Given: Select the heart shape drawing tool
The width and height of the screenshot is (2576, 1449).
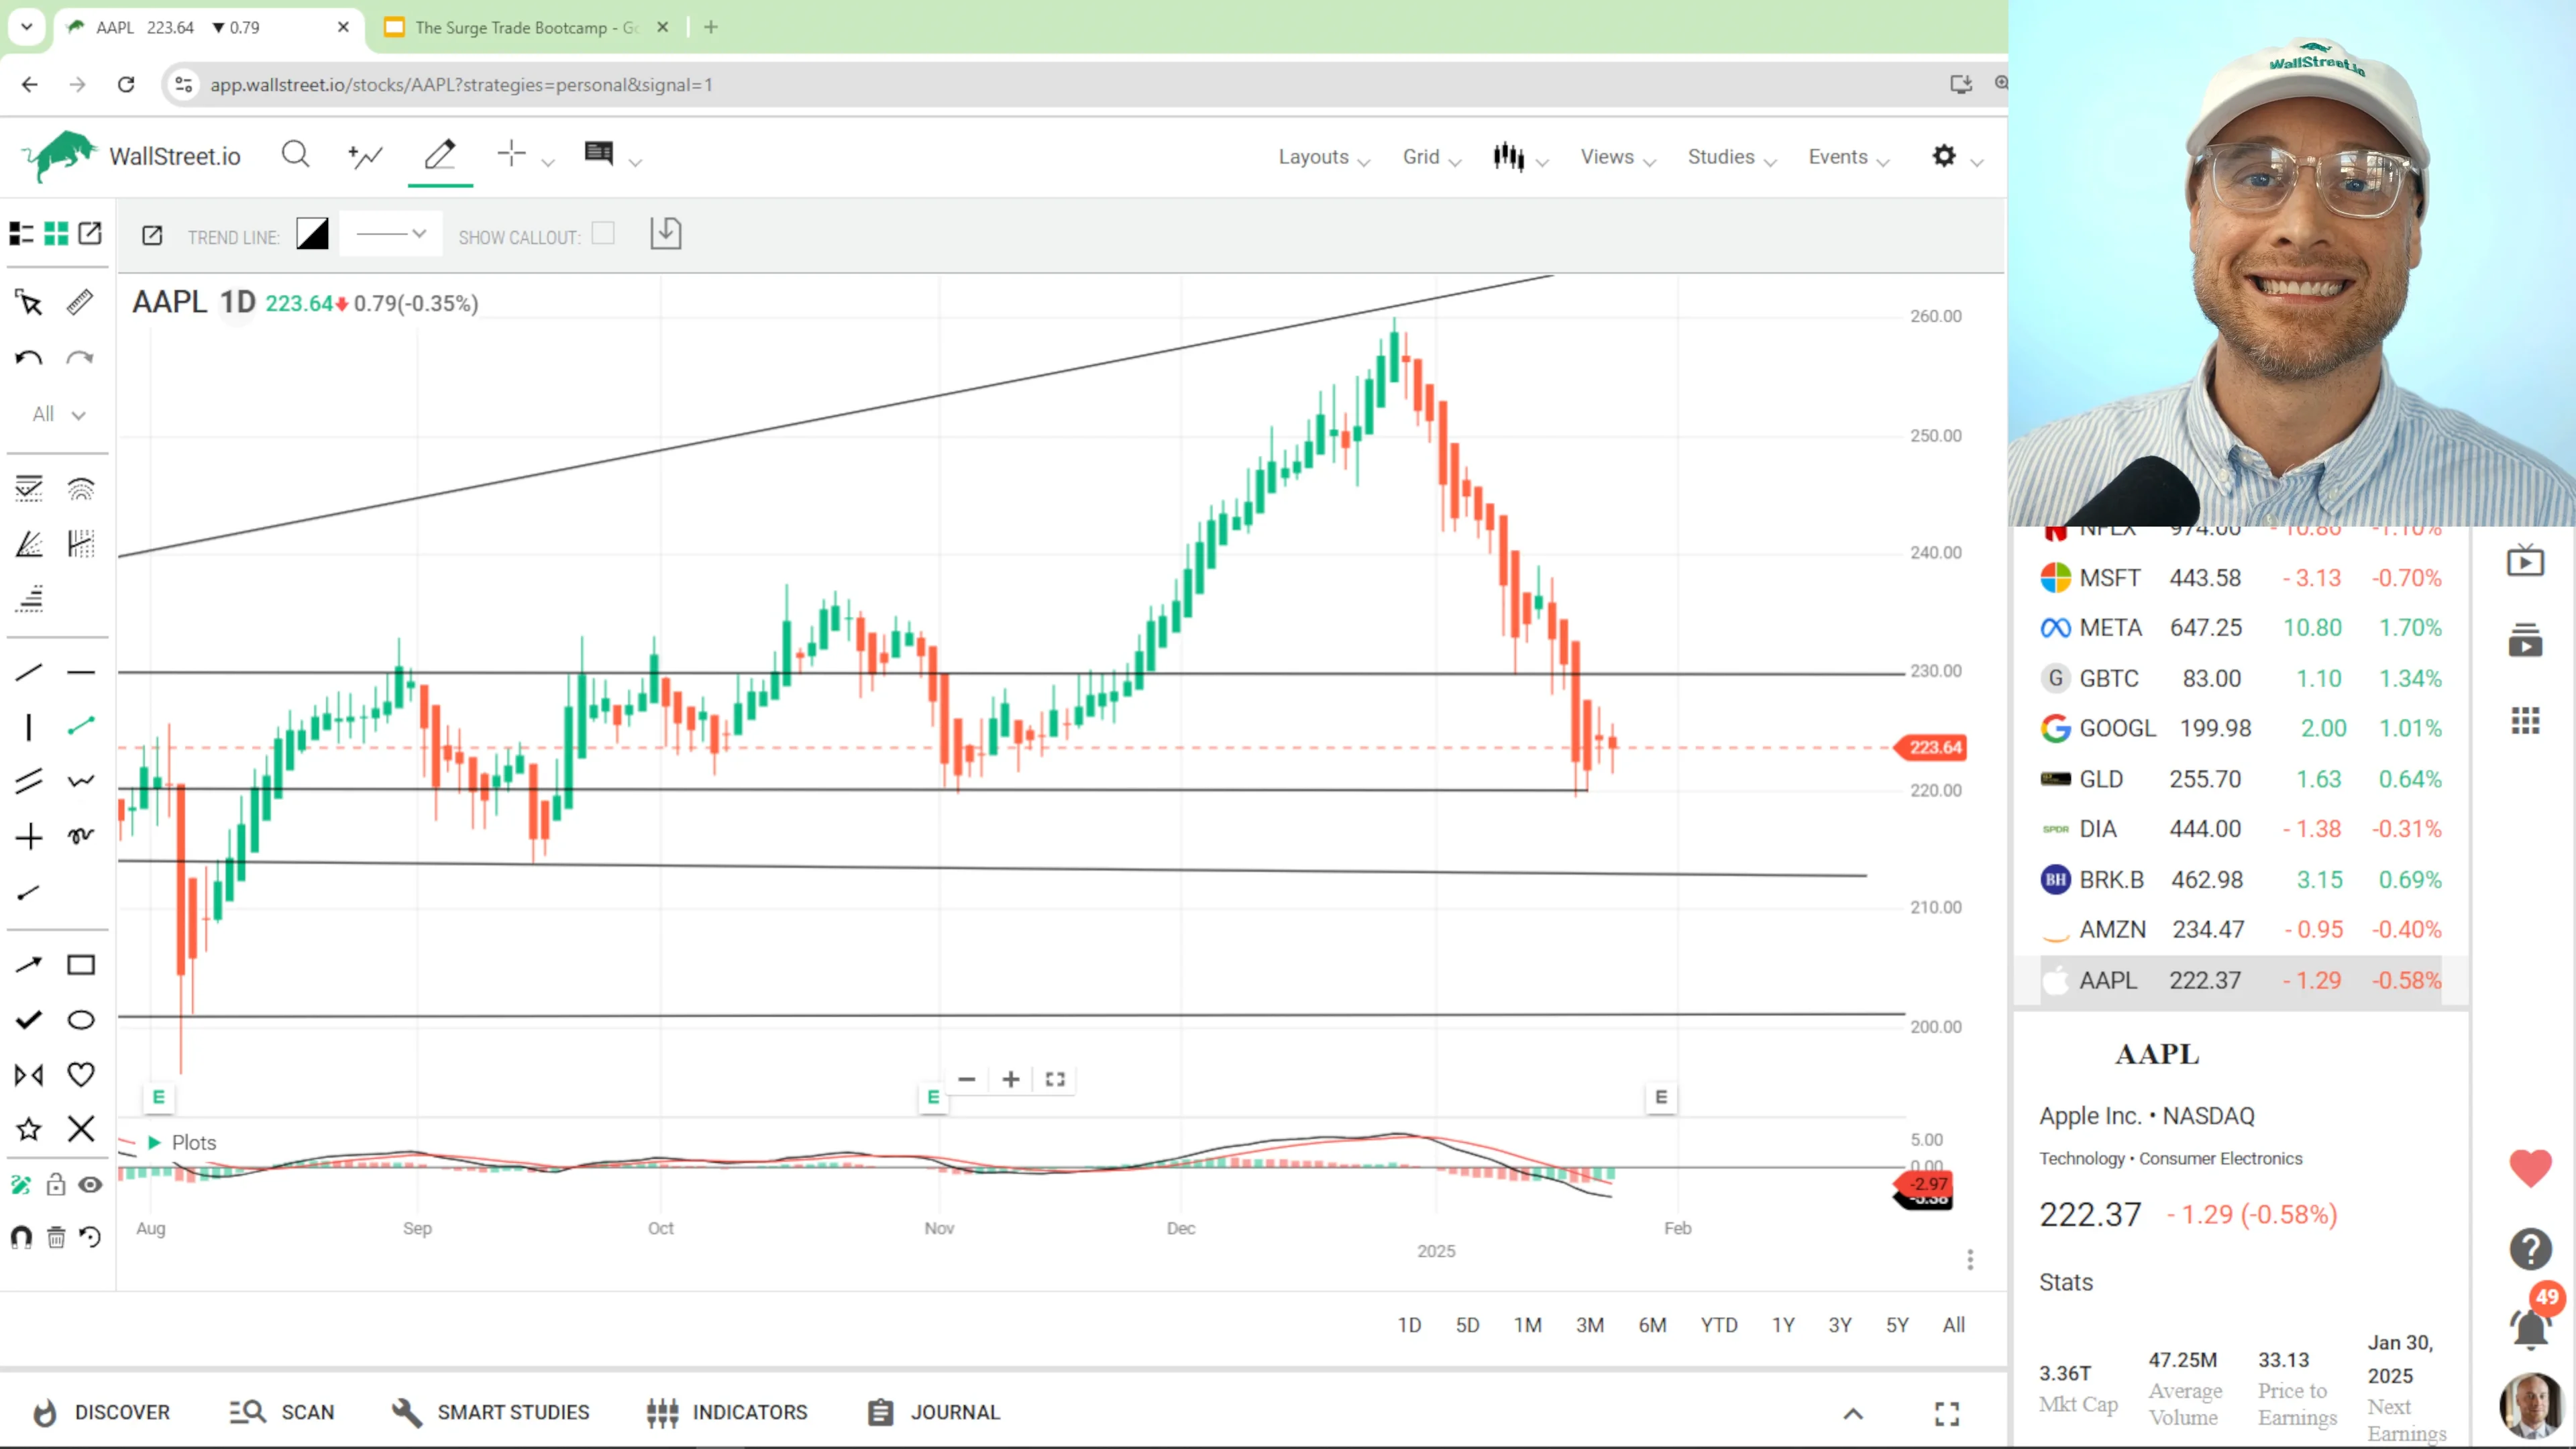Looking at the screenshot, I should (x=80, y=1074).
